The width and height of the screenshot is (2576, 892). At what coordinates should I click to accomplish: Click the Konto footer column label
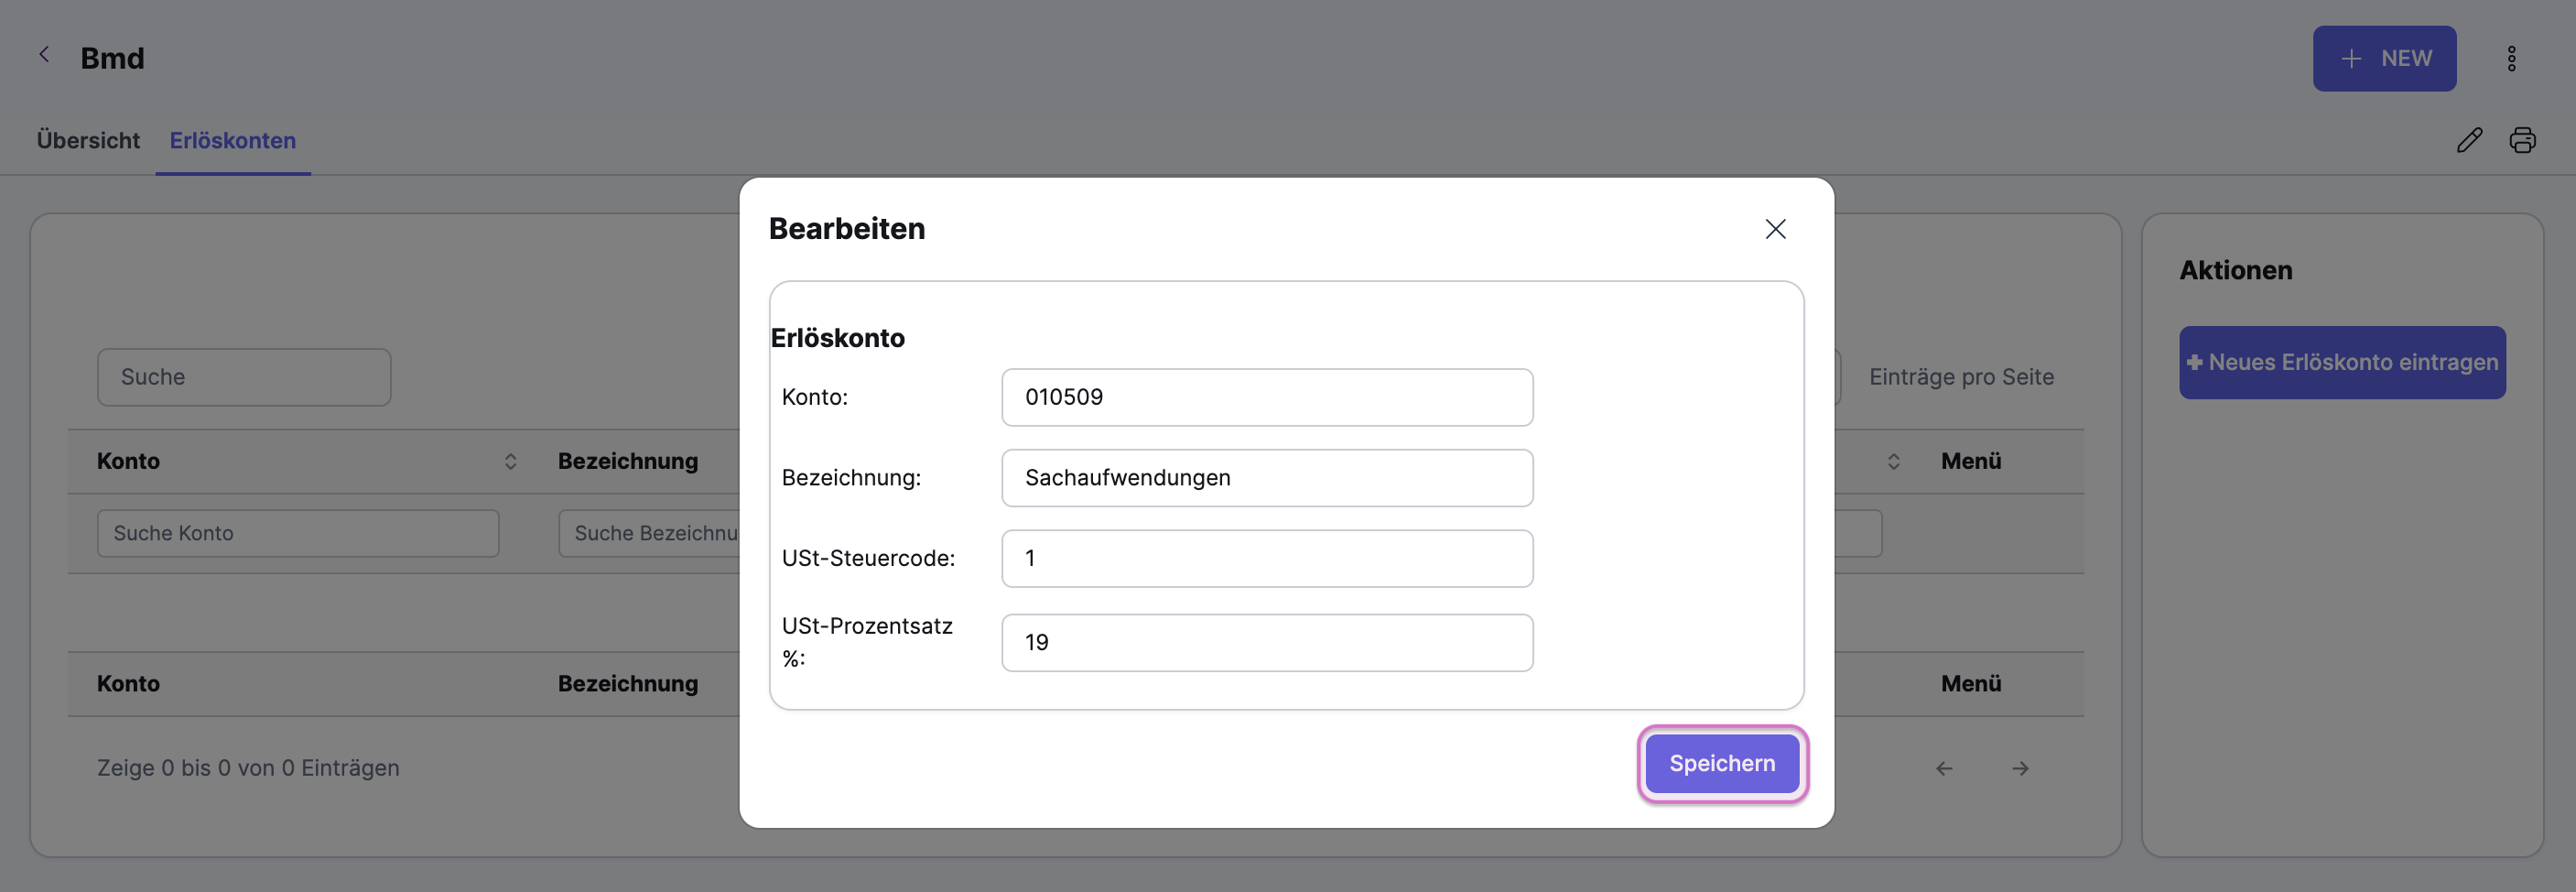128,684
